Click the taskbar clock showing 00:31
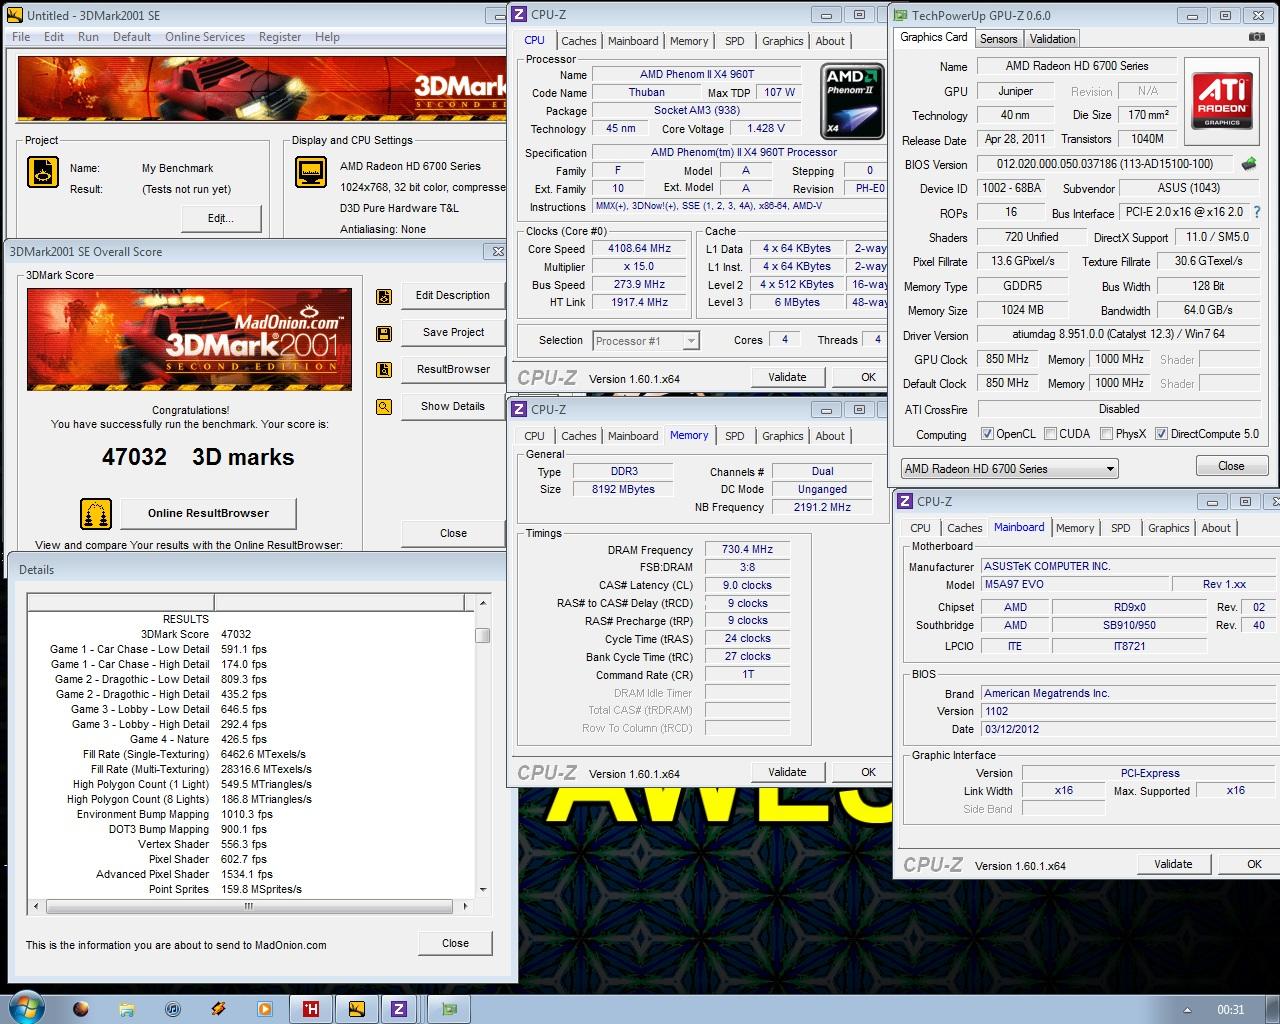Image resolution: width=1280 pixels, height=1024 pixels. 1231,1009
